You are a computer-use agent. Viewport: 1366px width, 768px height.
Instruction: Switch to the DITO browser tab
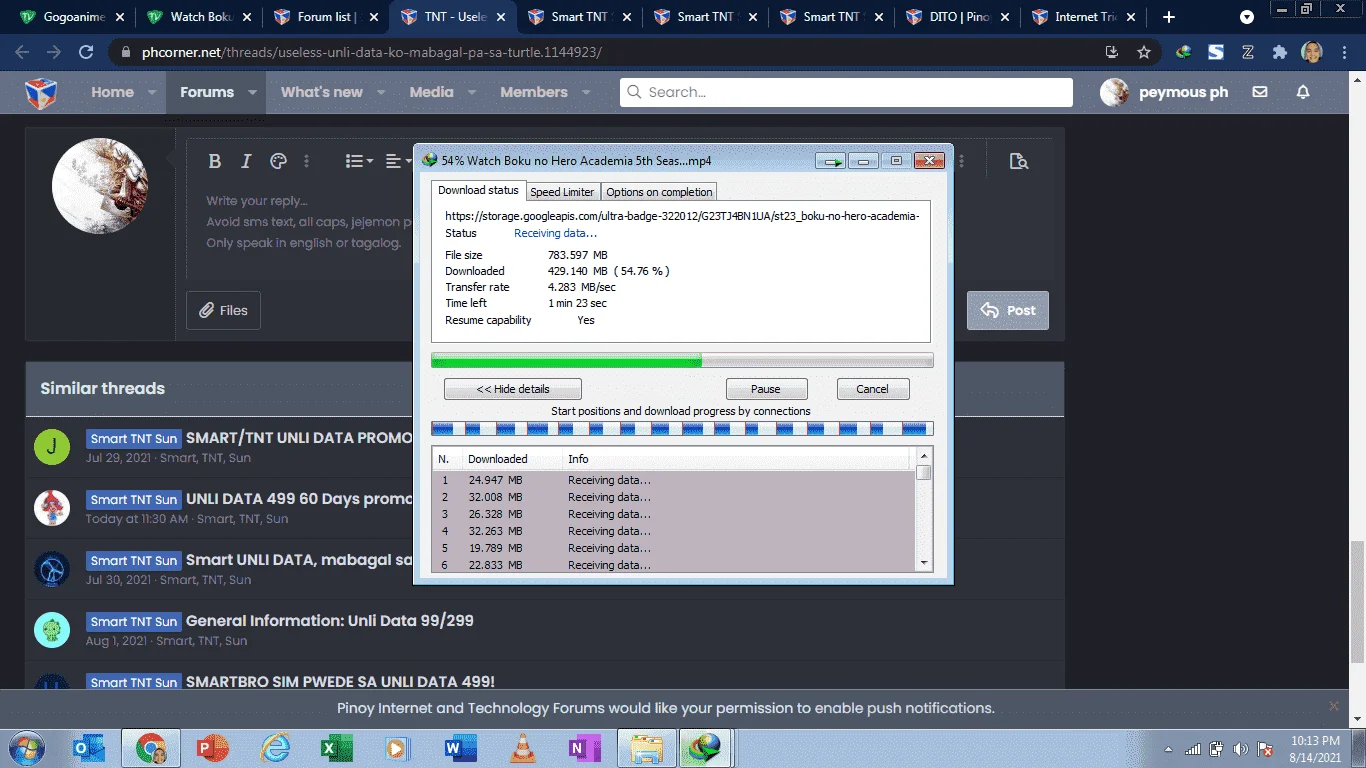coord(959,17)
